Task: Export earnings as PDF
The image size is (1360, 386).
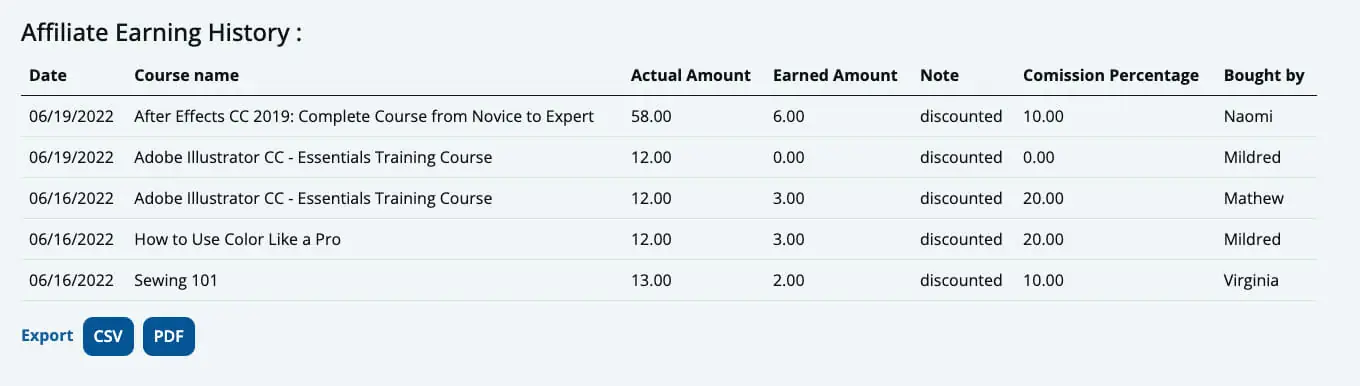Action: pos(169,336)
